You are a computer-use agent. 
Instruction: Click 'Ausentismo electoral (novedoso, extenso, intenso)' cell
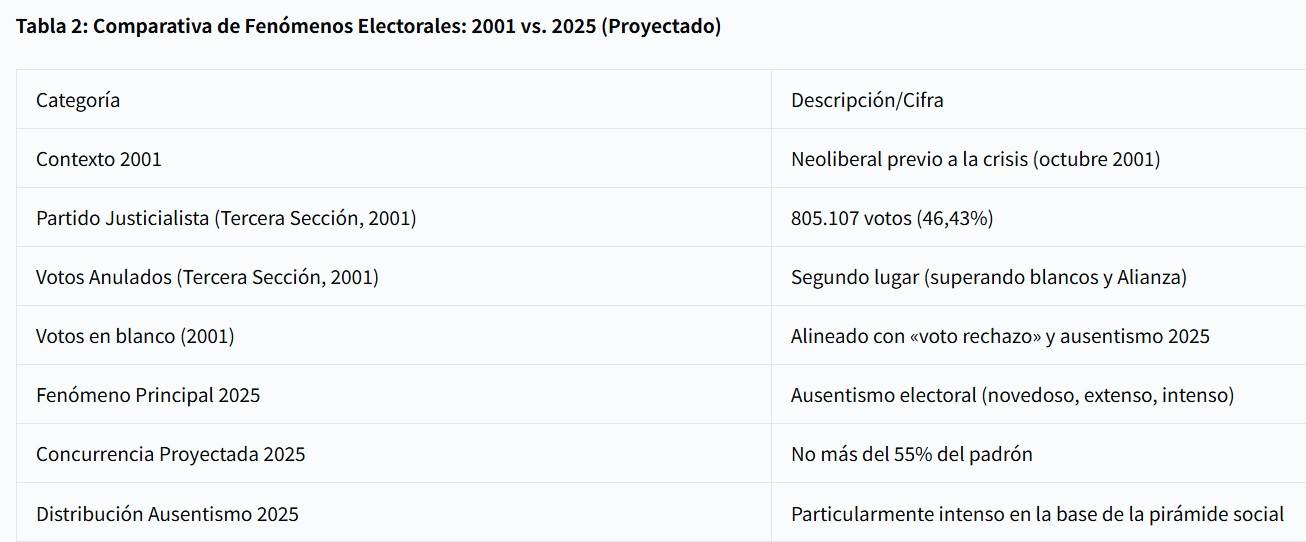click(1038, 395)
